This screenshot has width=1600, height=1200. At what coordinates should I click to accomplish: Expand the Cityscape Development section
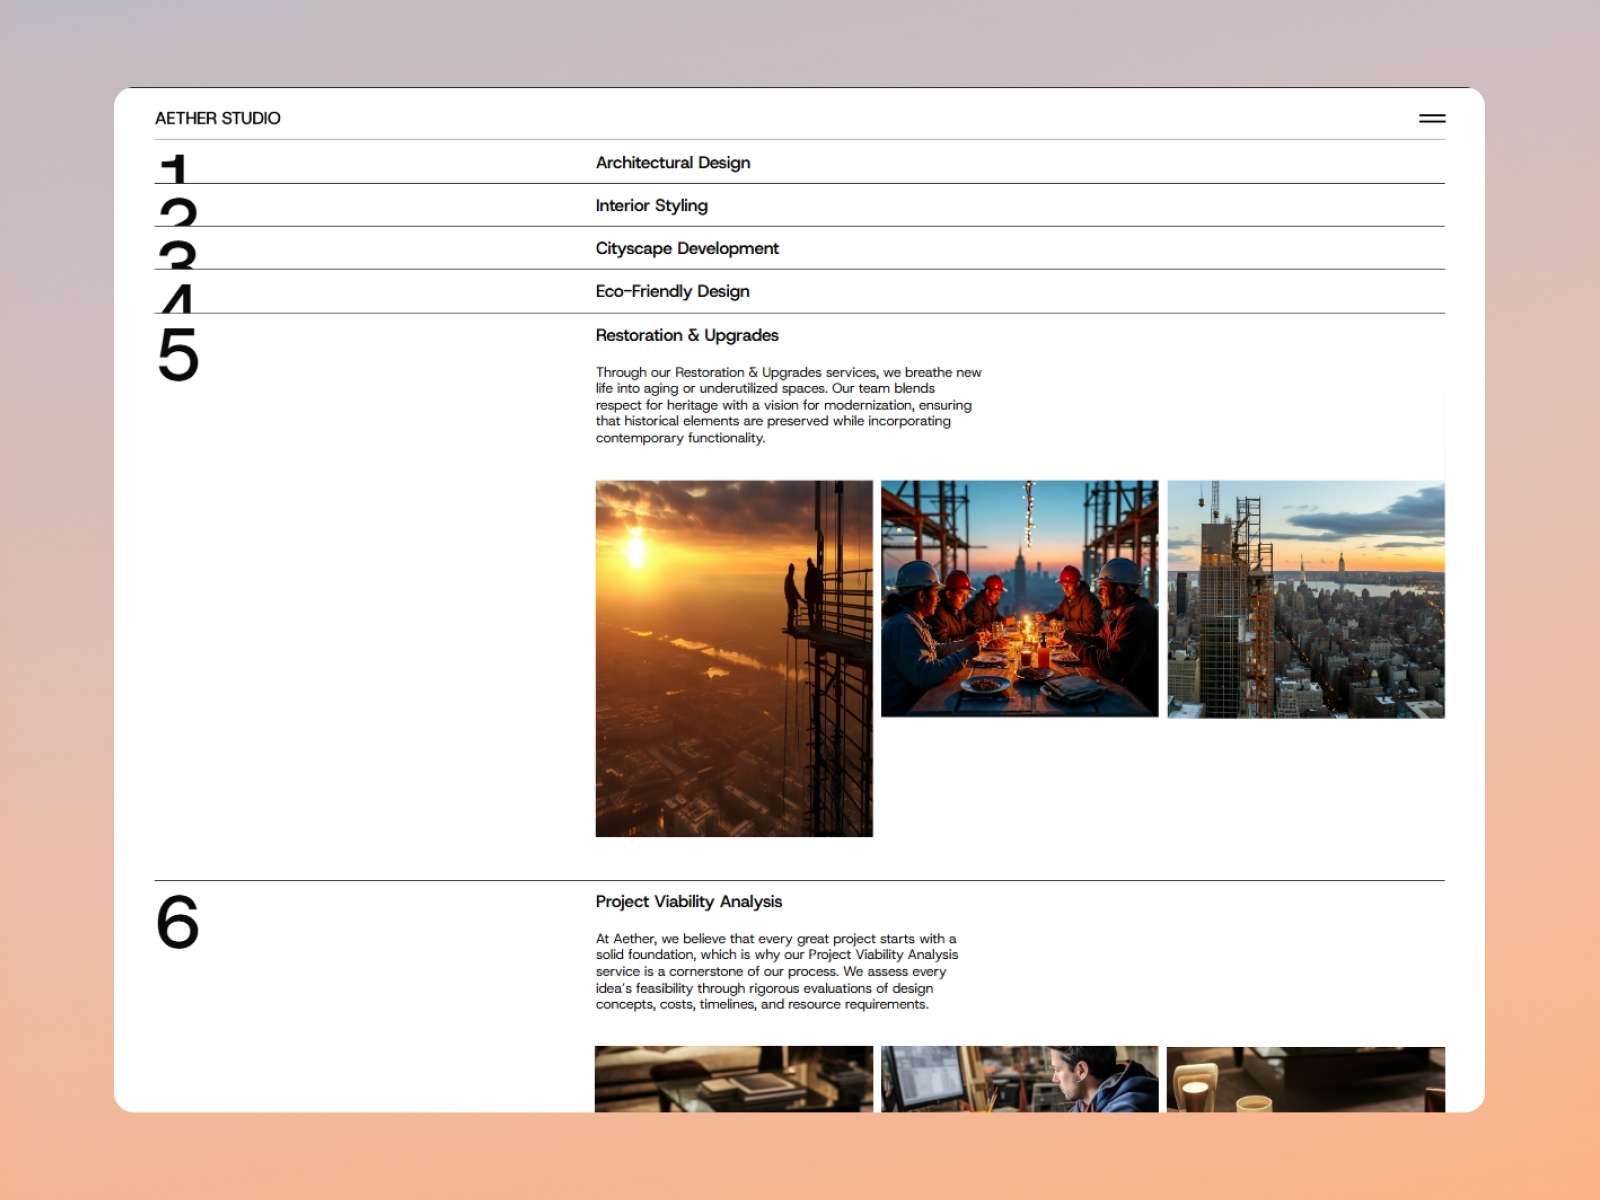[687, 248]
